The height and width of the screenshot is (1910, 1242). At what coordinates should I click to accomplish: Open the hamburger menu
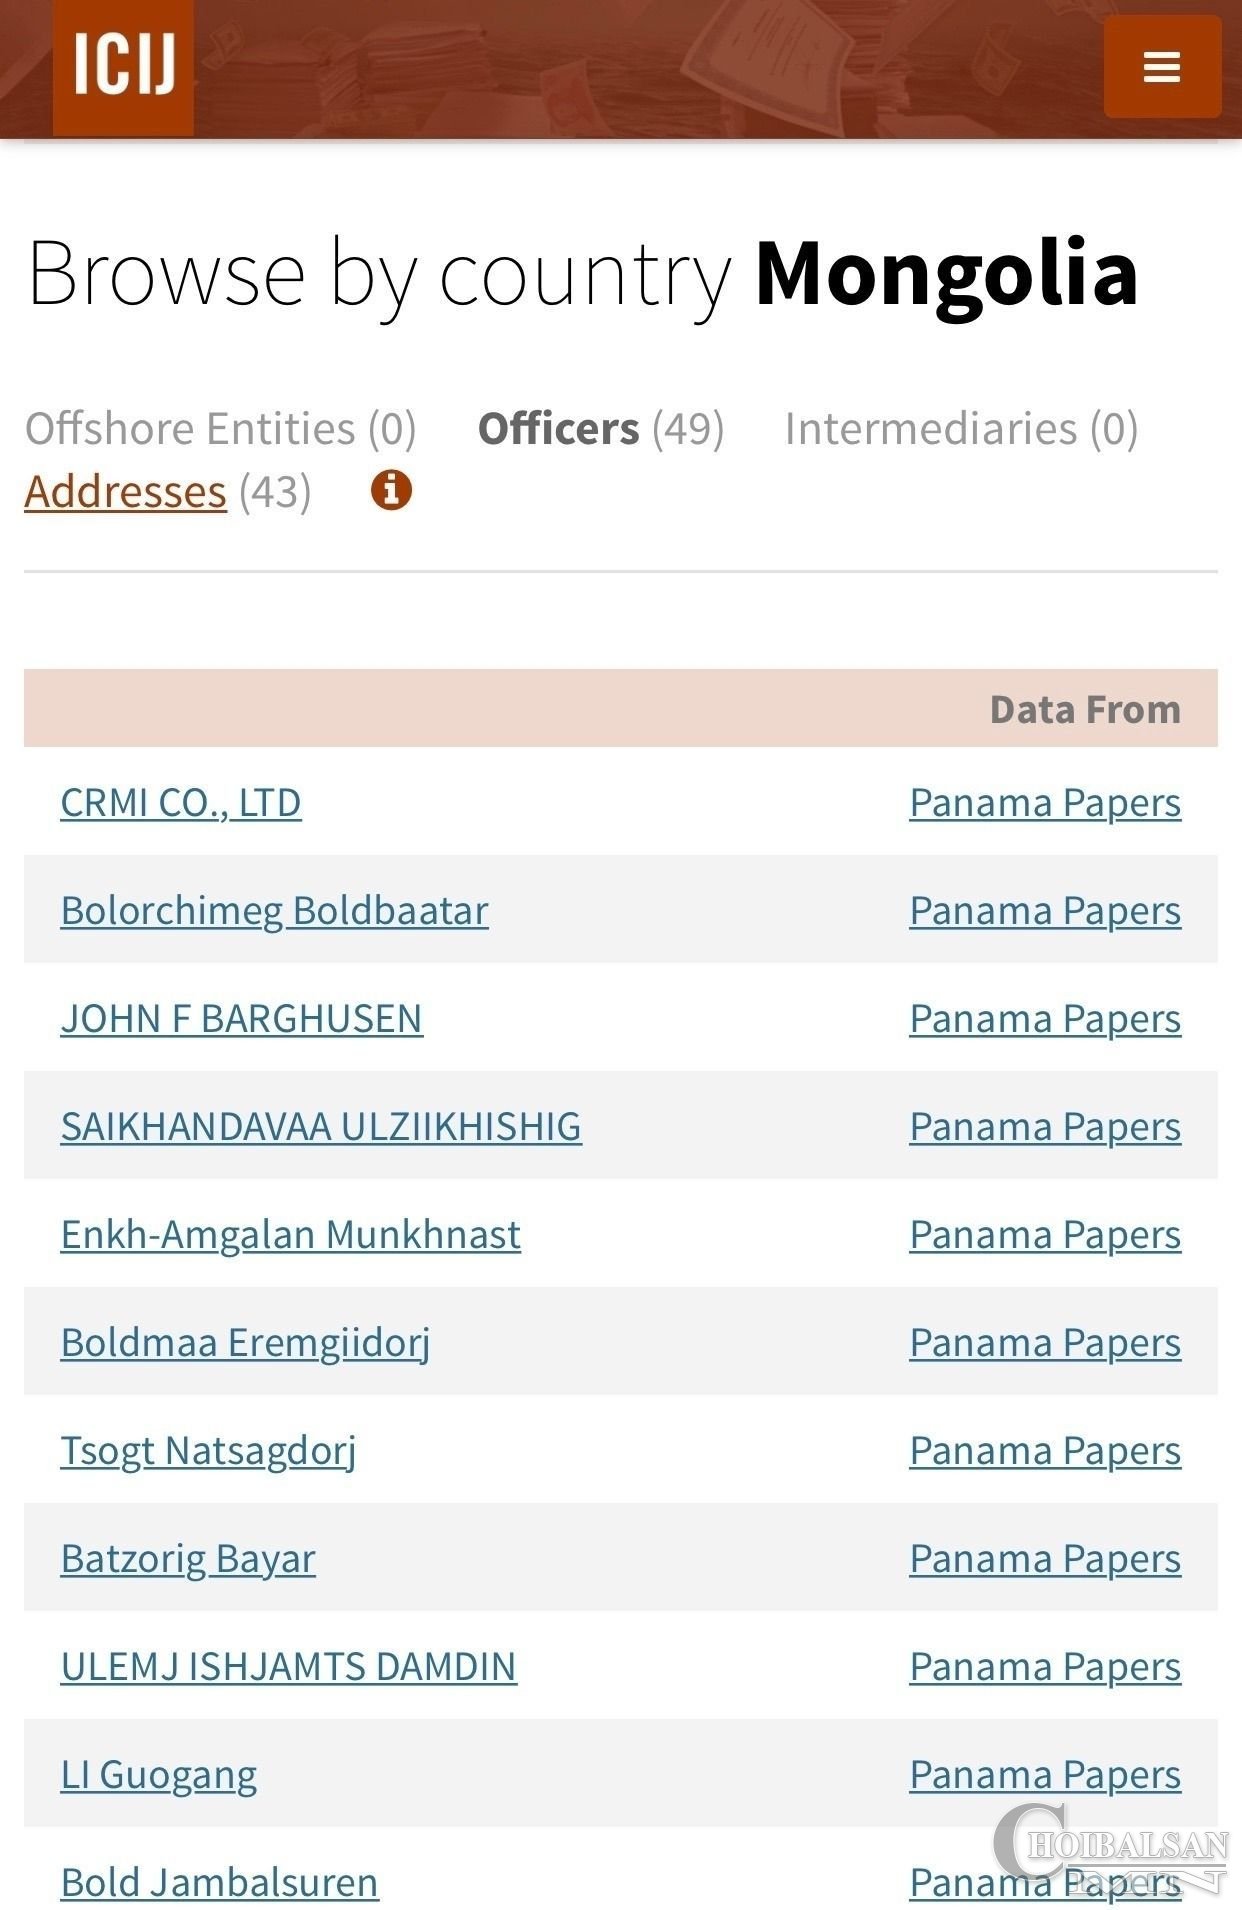point(1162,67)
